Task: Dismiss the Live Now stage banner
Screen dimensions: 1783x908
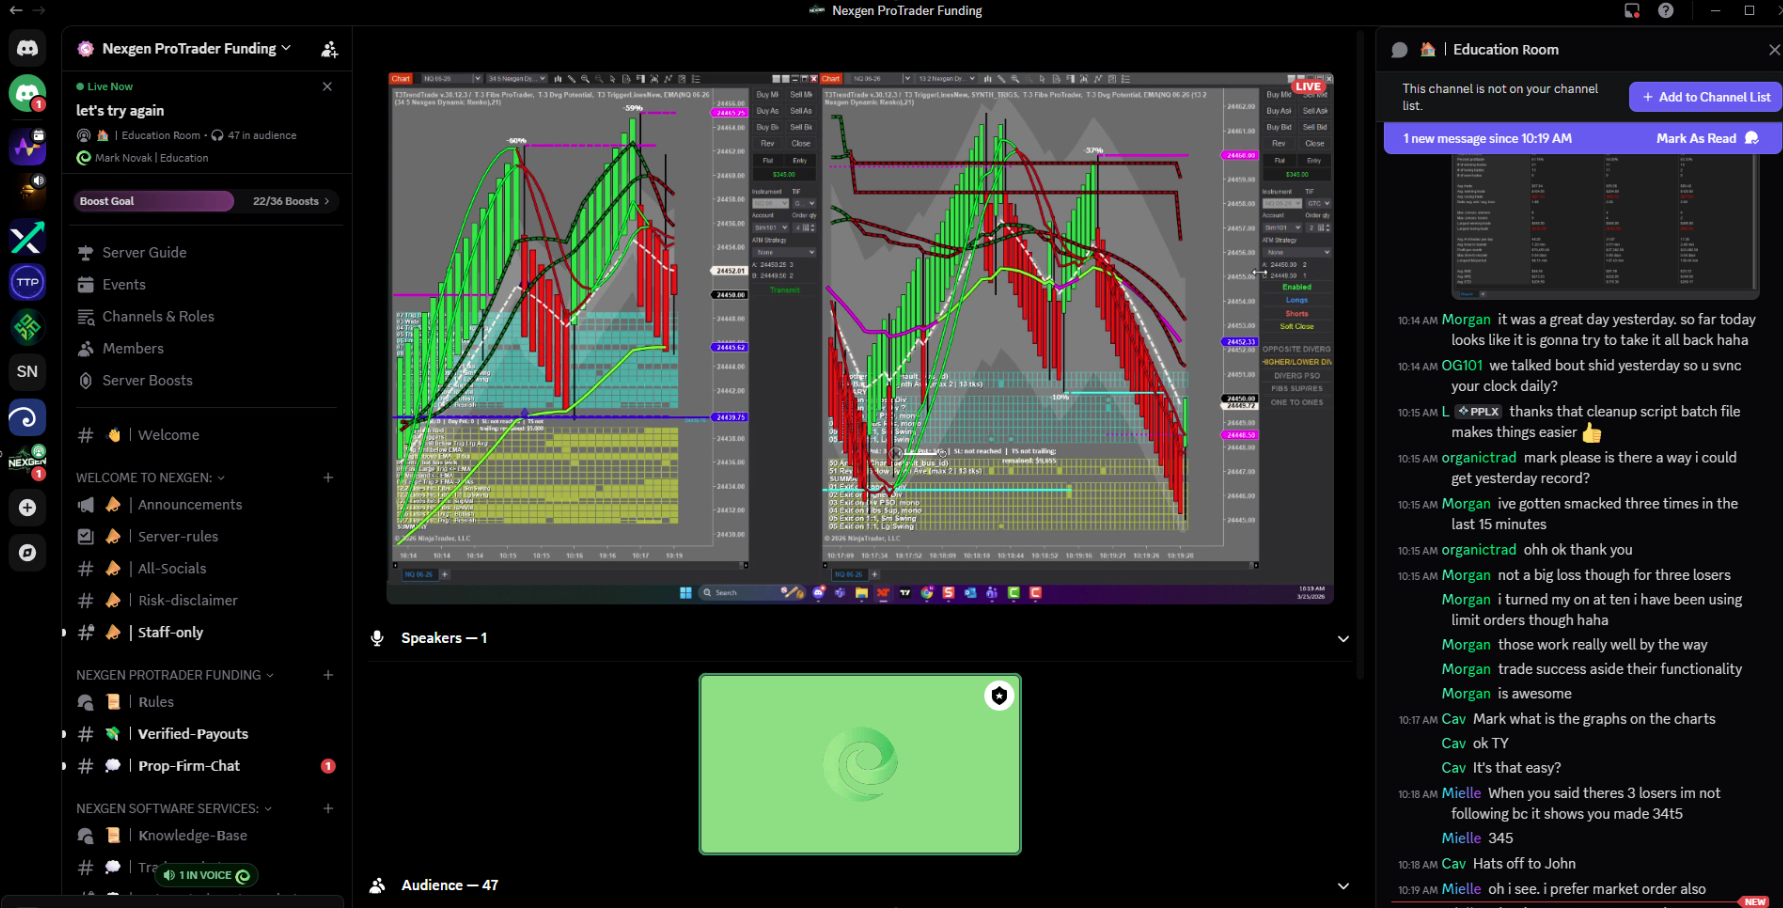Action: click(x=327, y=87)
